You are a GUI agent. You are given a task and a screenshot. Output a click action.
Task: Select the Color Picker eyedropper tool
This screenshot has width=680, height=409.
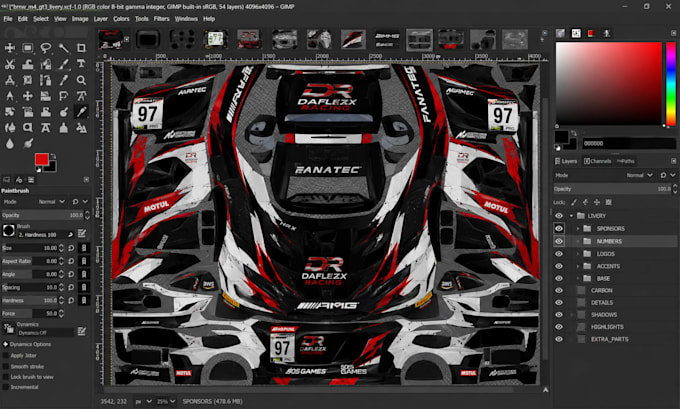(64, 80)
